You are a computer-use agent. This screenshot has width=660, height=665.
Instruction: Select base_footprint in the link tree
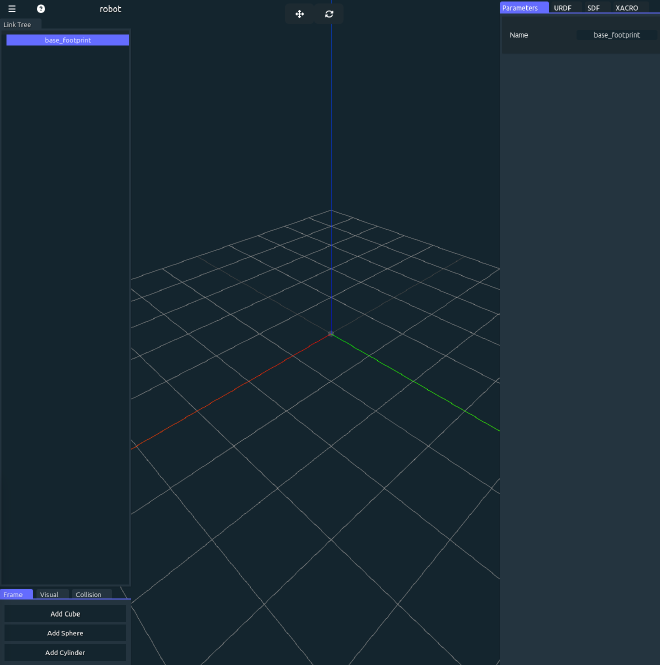(x=67, y=40)
